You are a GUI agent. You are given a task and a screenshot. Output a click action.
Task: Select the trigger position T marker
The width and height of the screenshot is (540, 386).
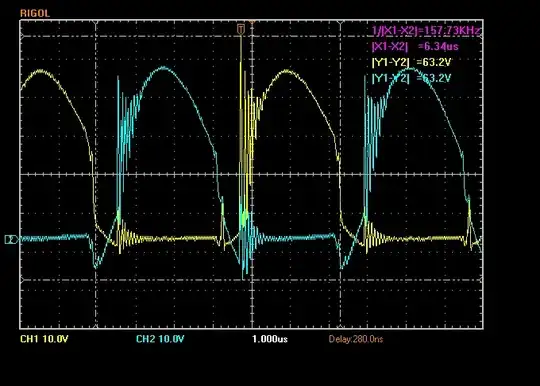click(241, 29)
